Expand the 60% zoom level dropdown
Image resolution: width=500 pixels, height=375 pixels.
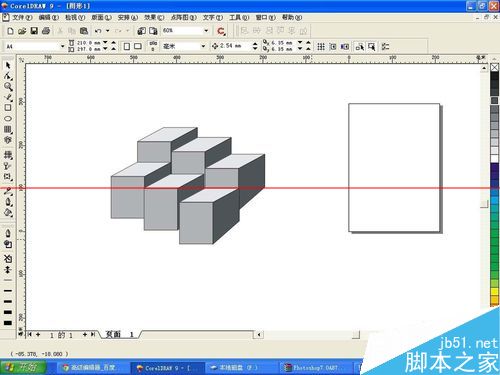click(x=206, y=31)
